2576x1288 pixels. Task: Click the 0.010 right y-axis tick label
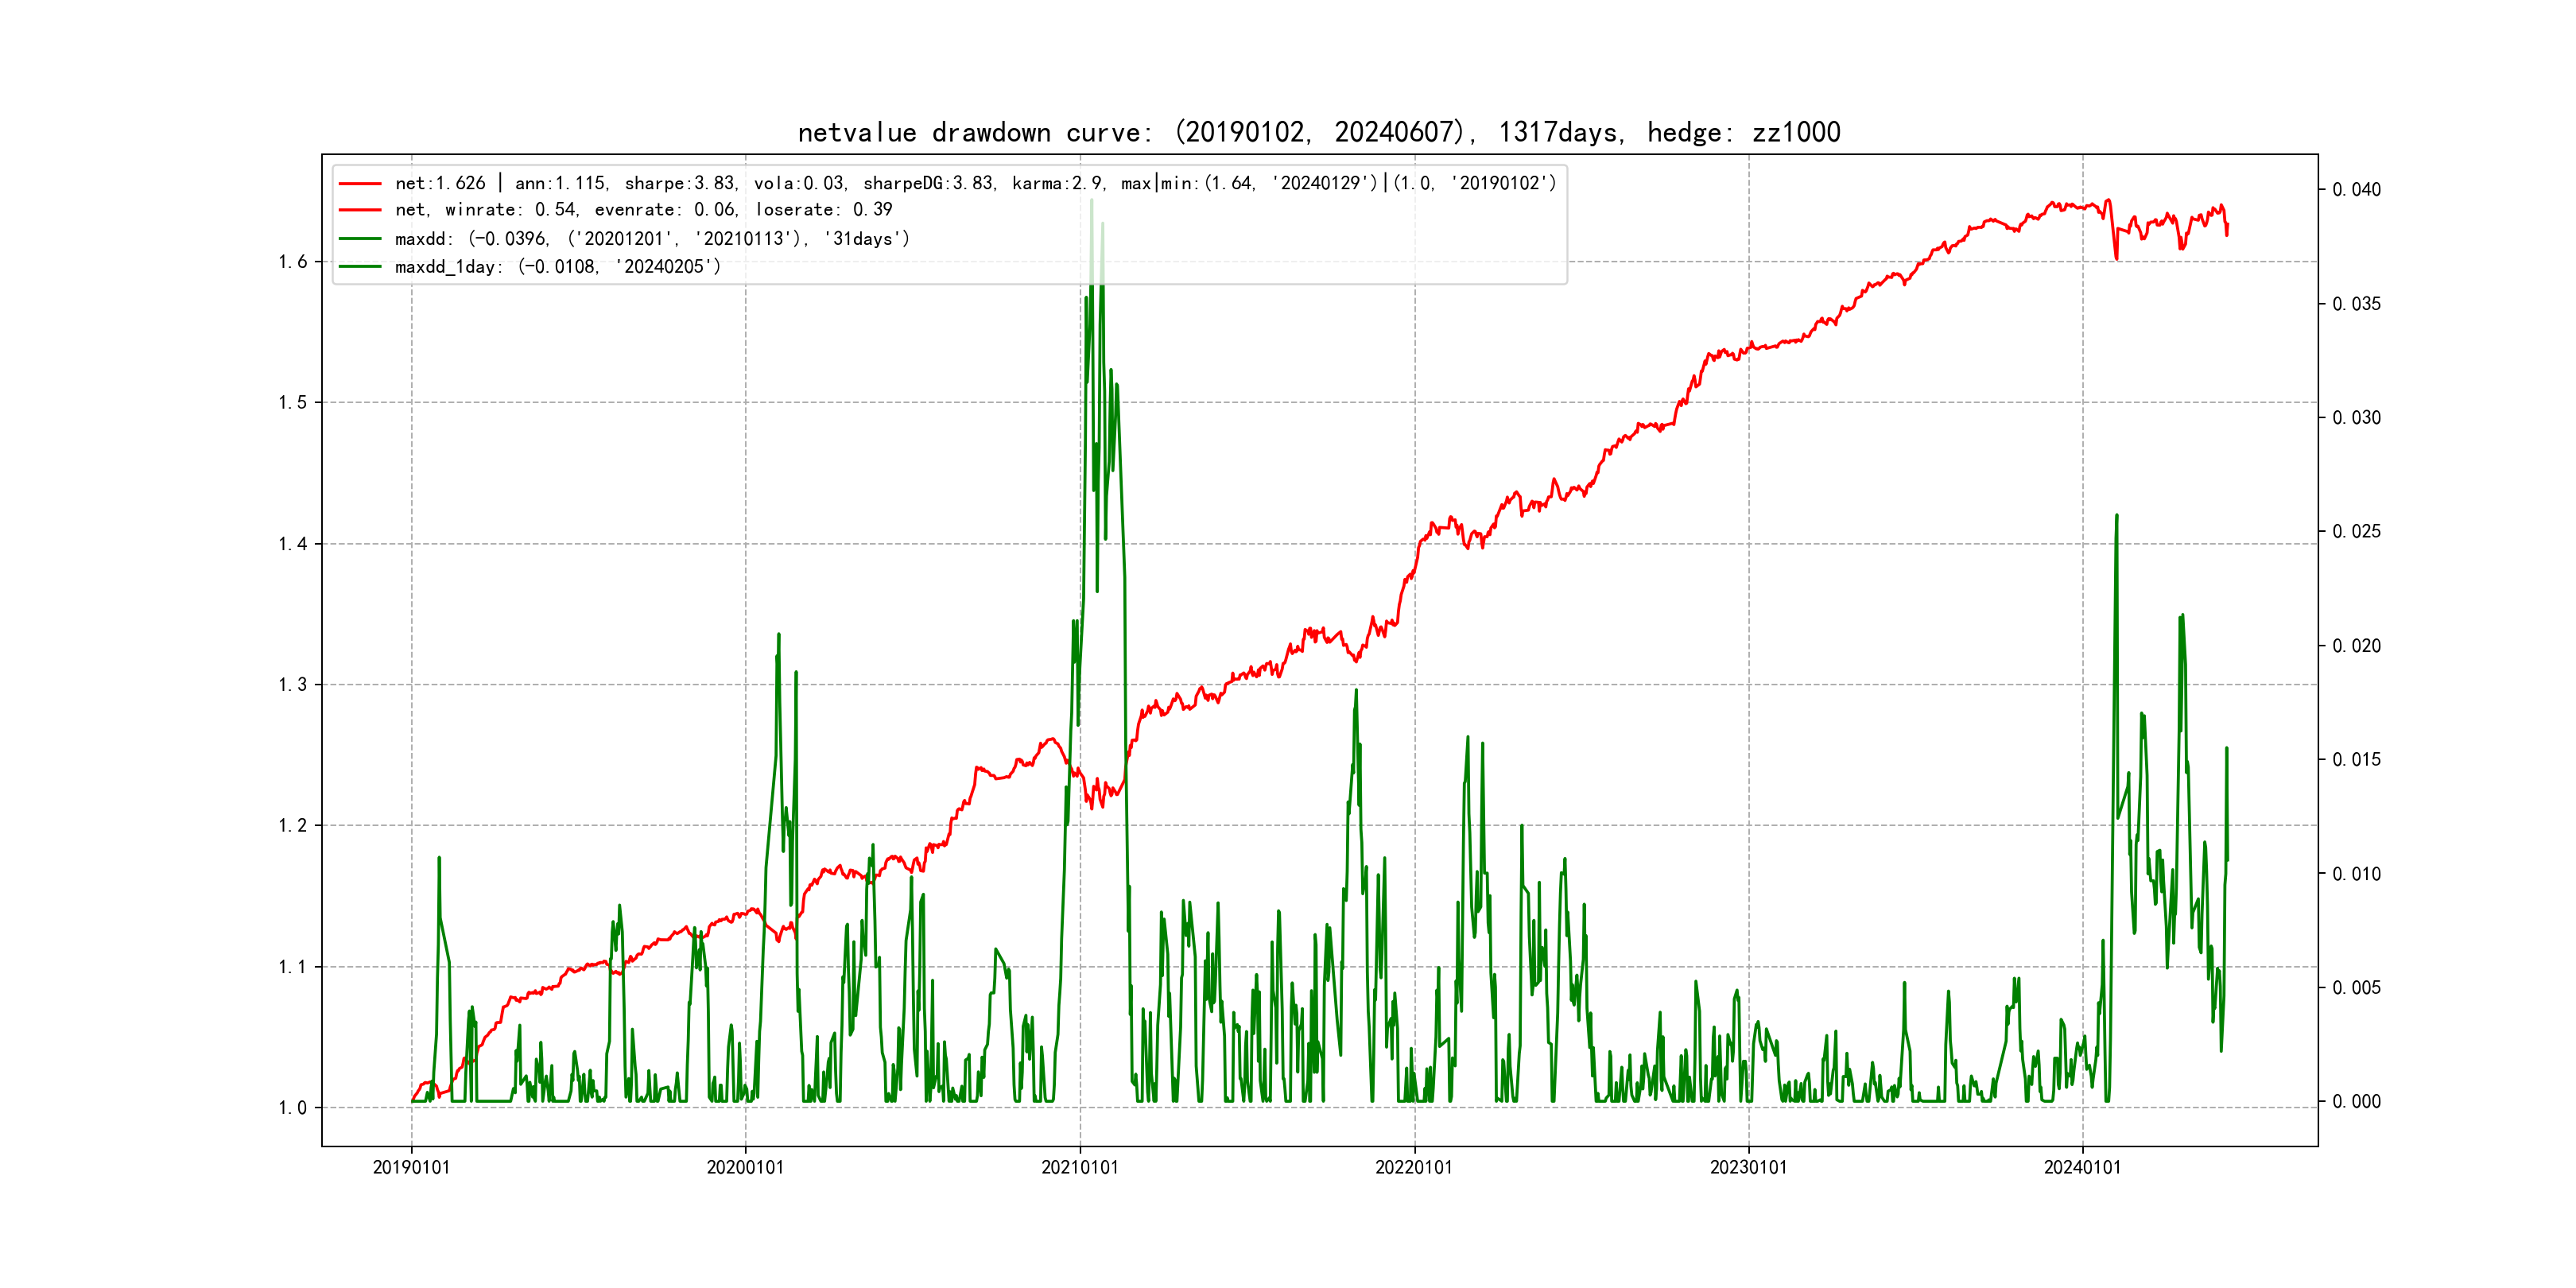point(2356,874)
